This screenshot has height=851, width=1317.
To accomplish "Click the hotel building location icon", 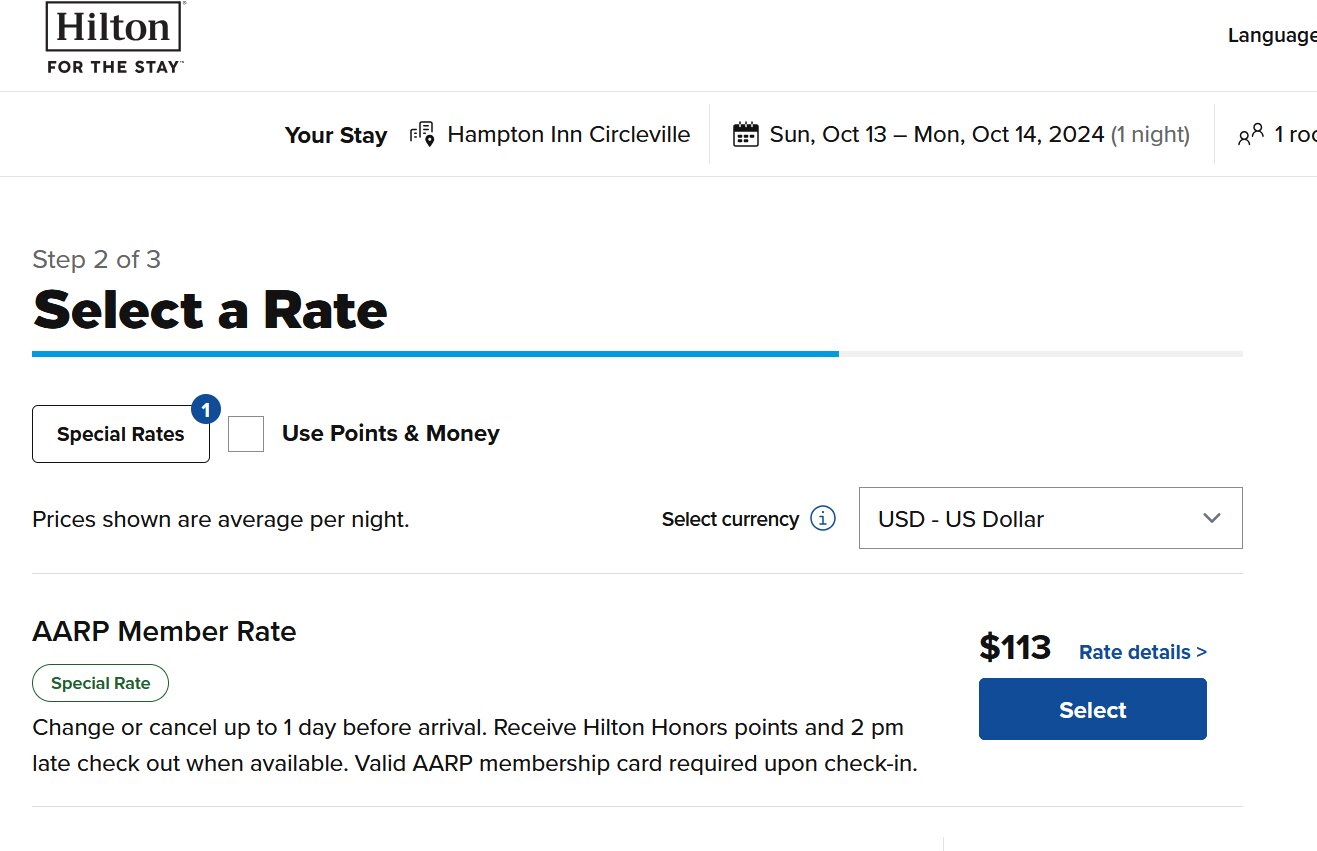I will (423, 135).
